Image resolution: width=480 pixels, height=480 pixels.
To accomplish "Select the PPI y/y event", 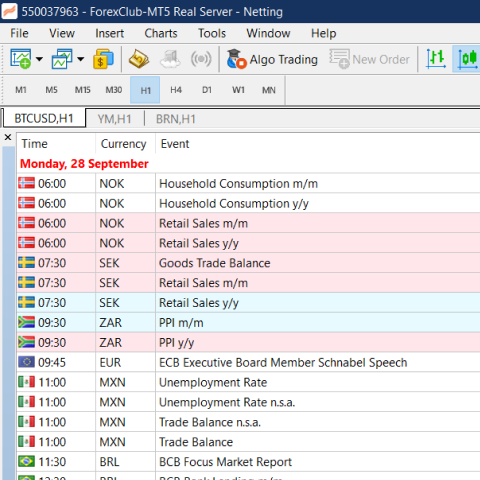I will point(248,343).
